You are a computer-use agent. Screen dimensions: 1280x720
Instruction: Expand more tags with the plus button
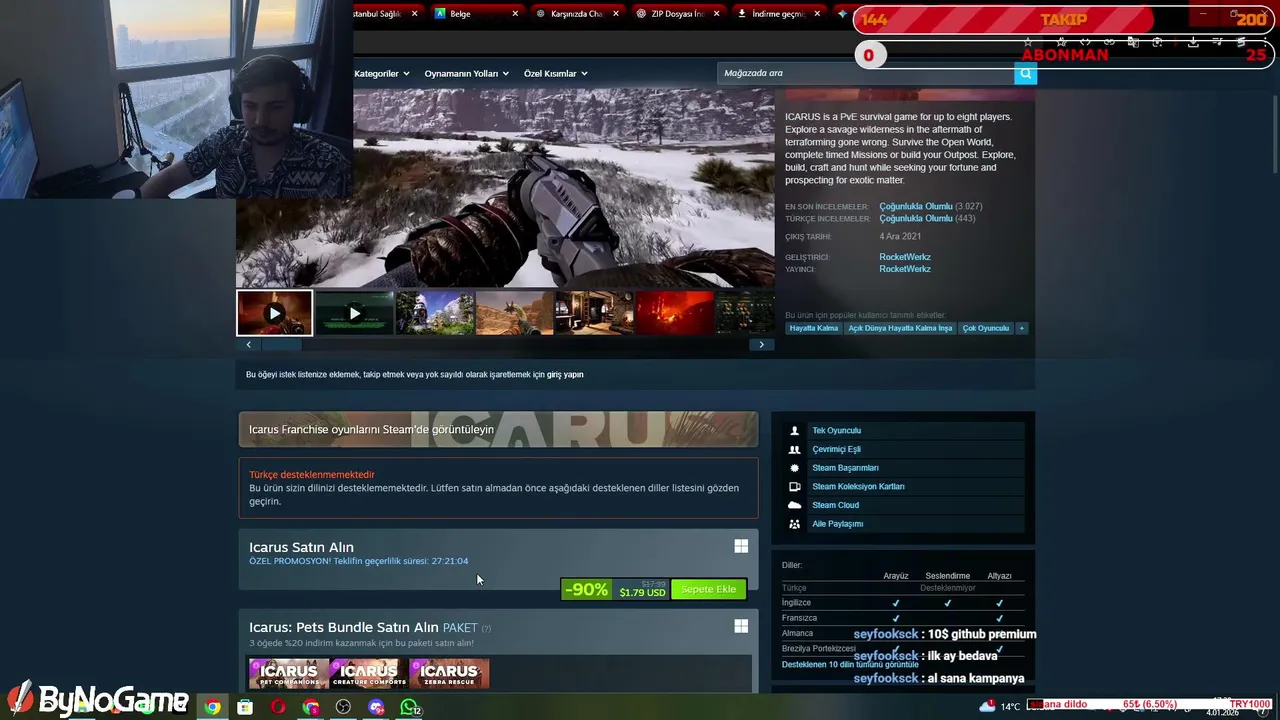click(1021, 328)
